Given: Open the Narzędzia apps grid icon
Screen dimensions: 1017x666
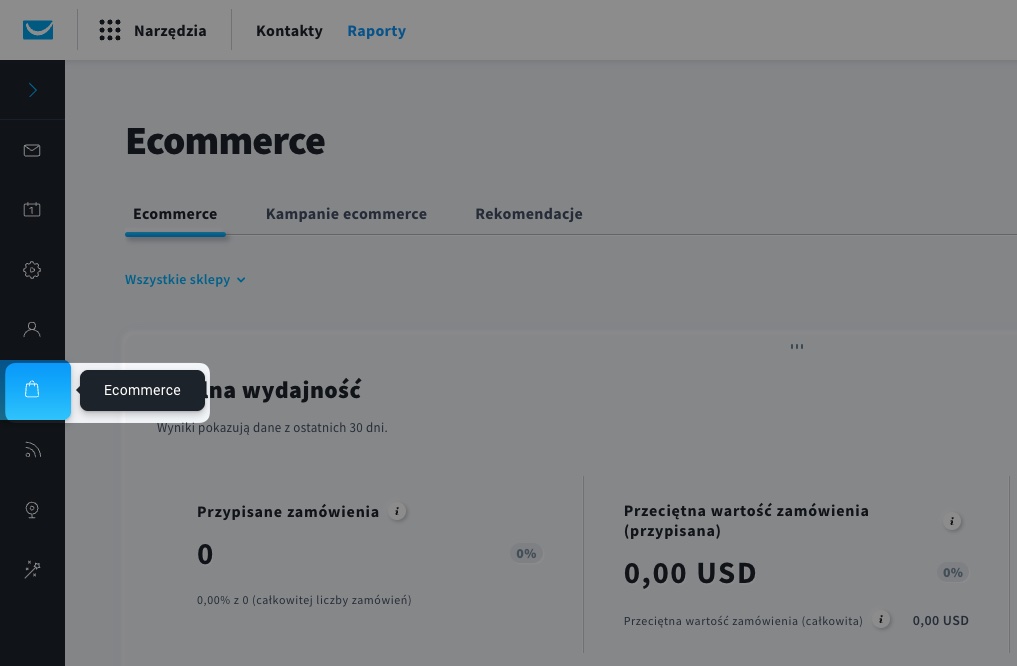Looking at the screenshot, I should point(110,30).
